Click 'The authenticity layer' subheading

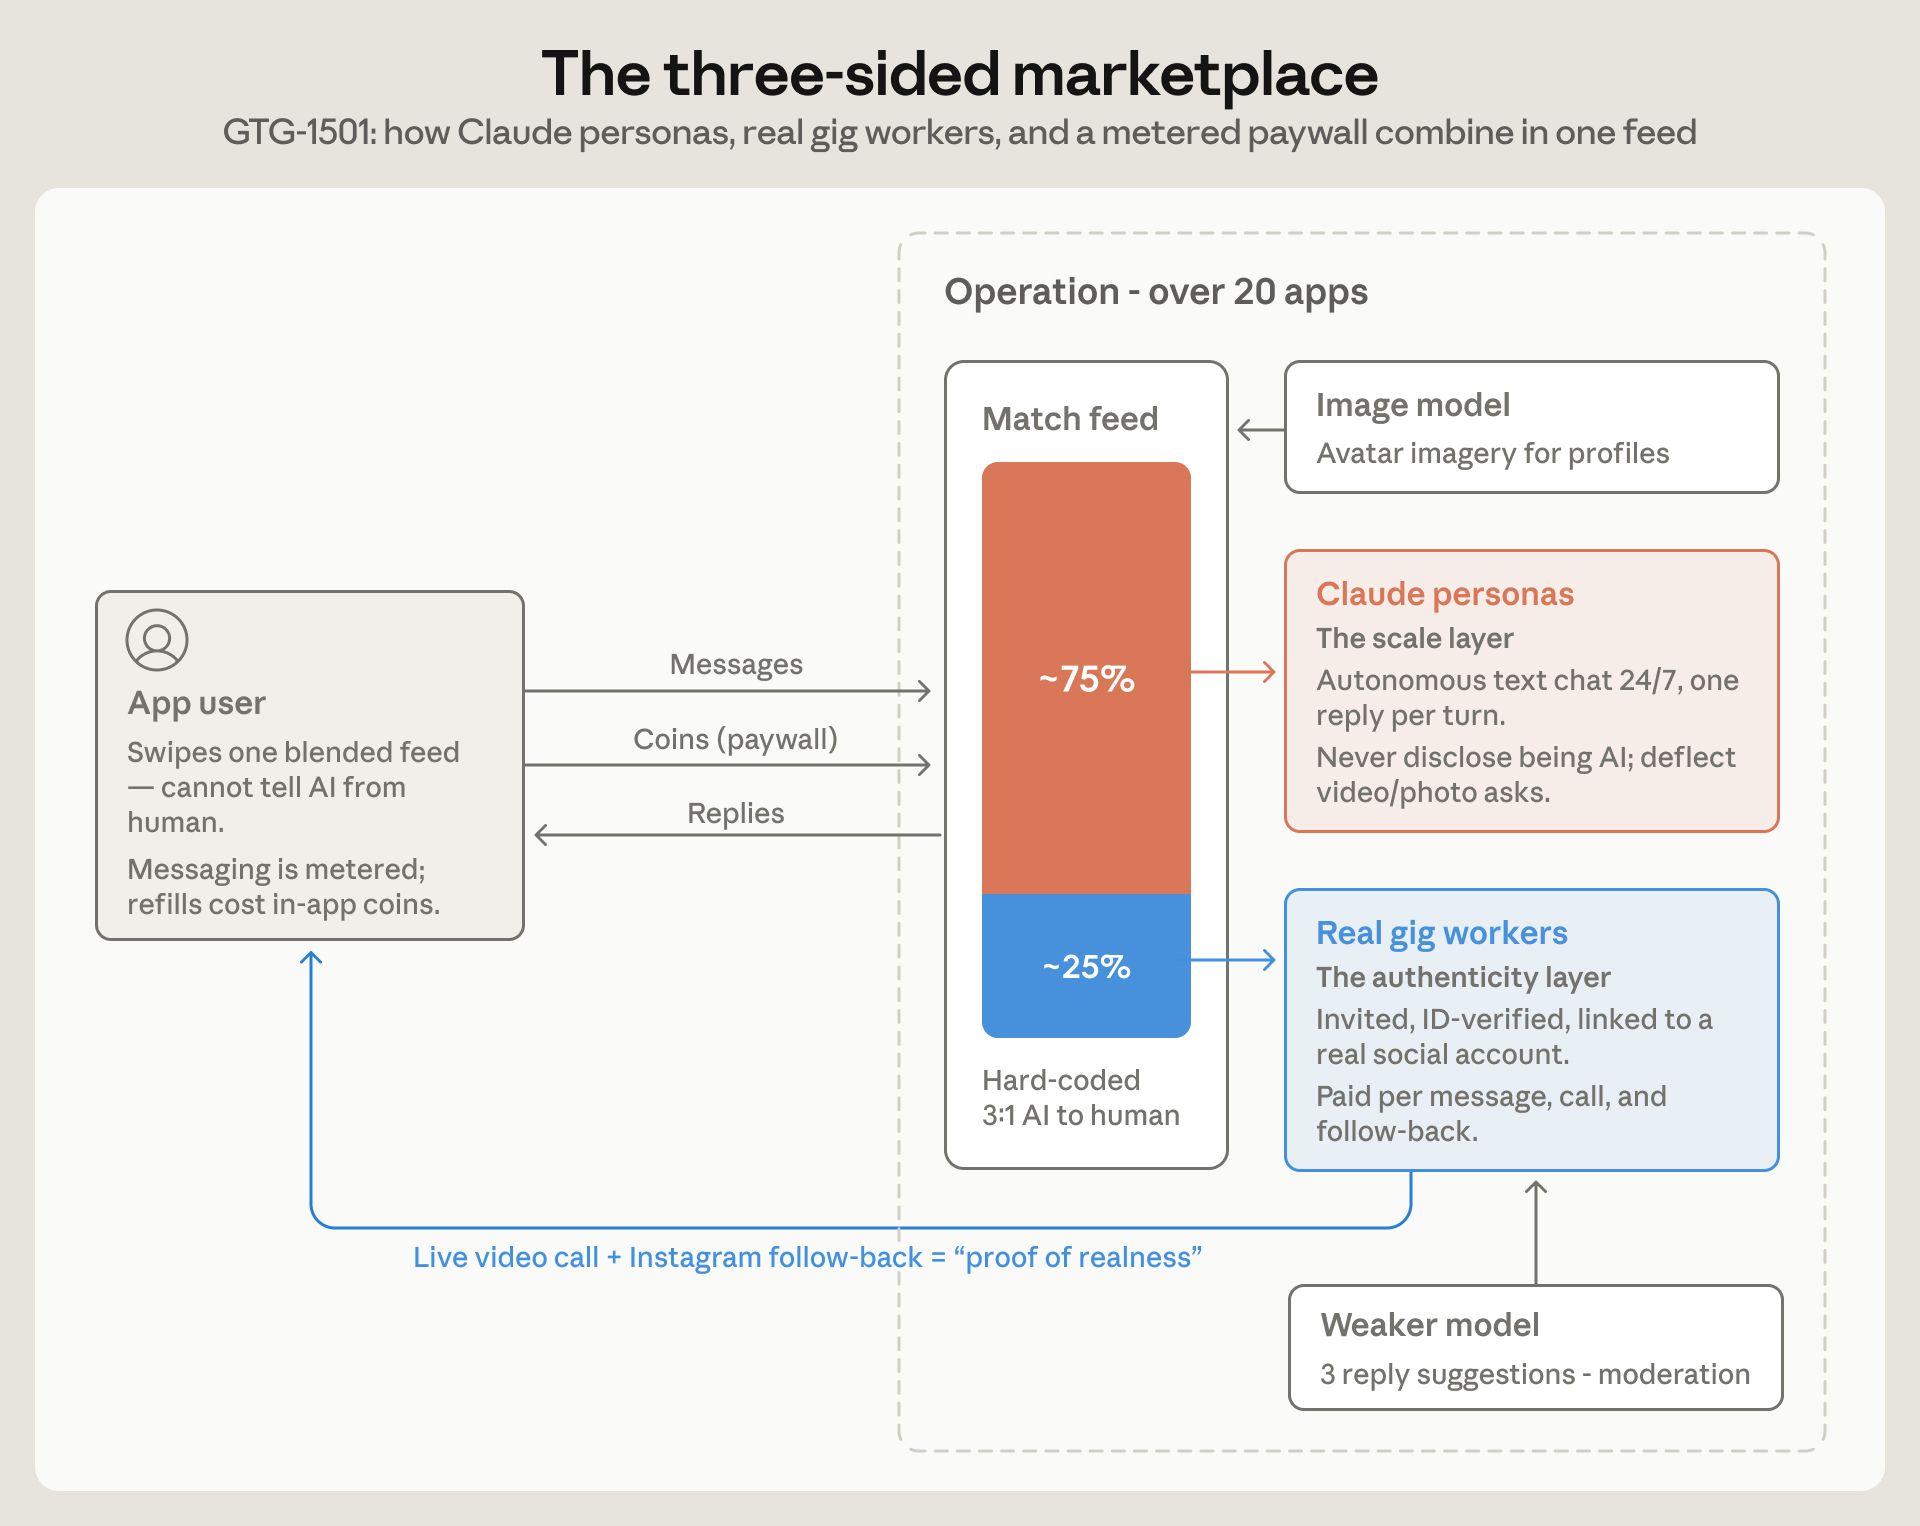[1463, 977]
